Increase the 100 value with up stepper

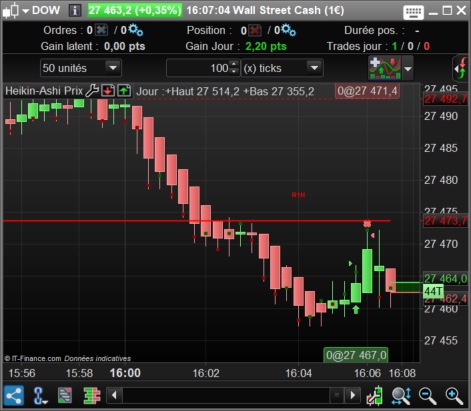(235, 64)
